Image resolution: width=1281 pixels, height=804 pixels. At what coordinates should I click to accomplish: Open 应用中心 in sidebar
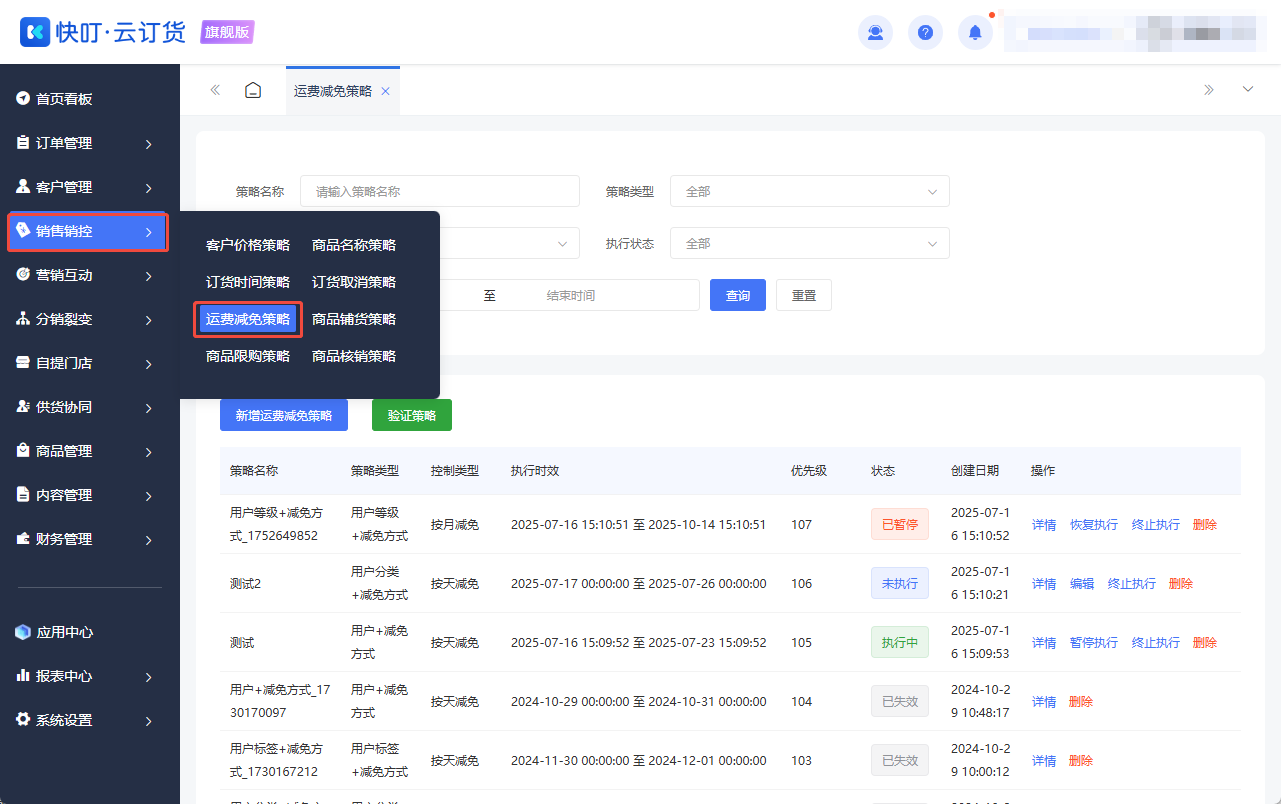90,632
